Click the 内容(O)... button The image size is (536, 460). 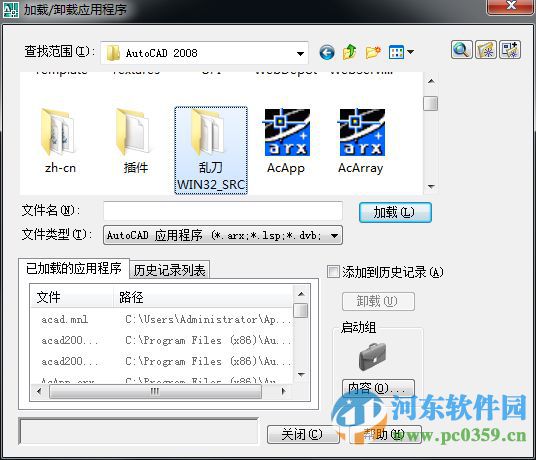[378, 388]
